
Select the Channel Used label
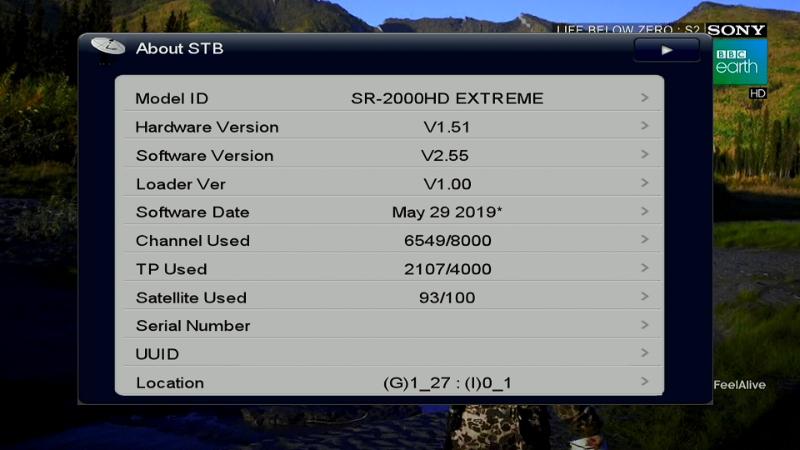(x=193, y=241)
